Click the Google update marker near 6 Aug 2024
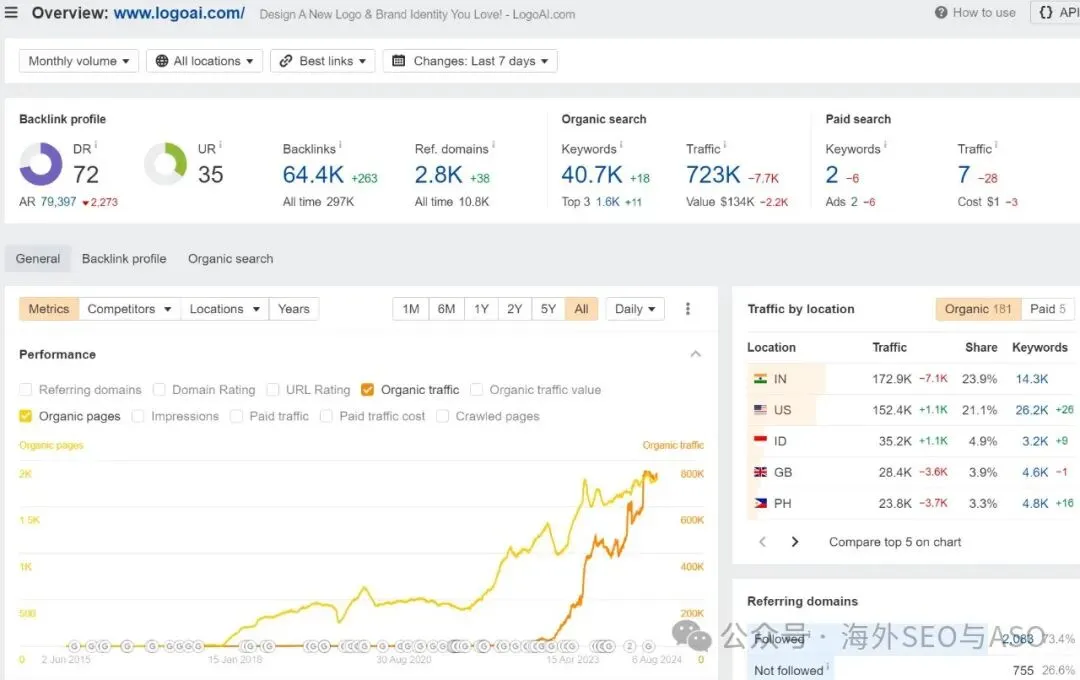The width and height of the screenshot is (1080, 680). point(648,646)
